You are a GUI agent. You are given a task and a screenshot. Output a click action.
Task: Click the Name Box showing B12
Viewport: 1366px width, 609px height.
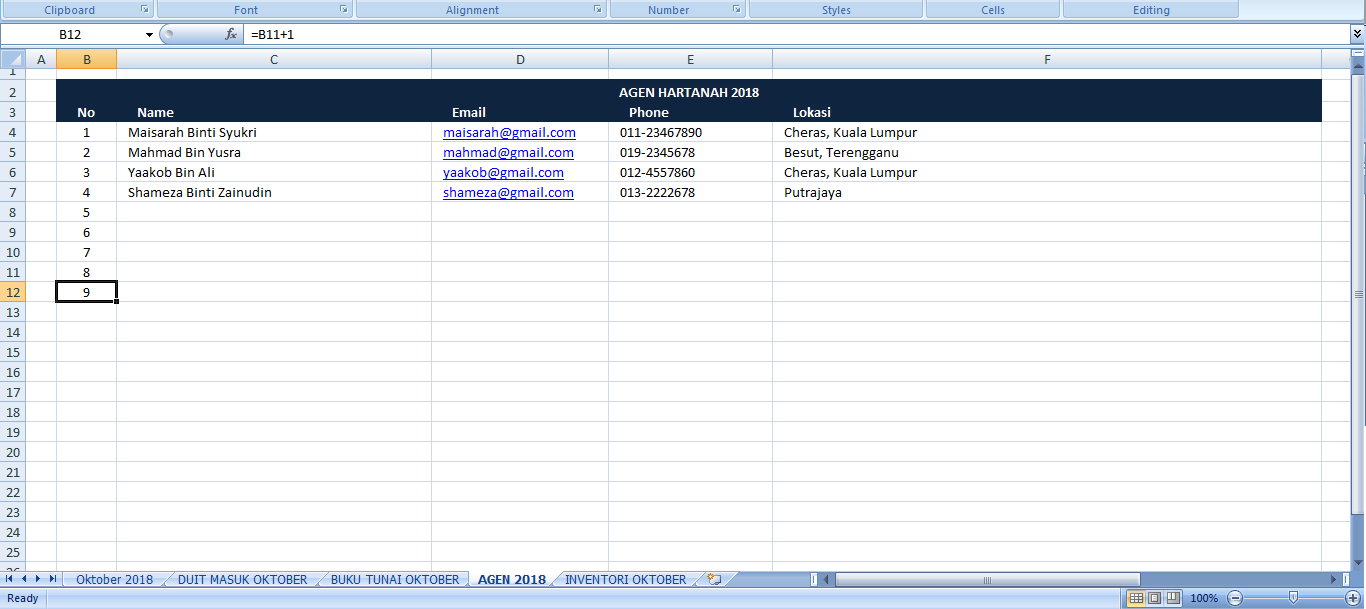(x=71, y=34)
